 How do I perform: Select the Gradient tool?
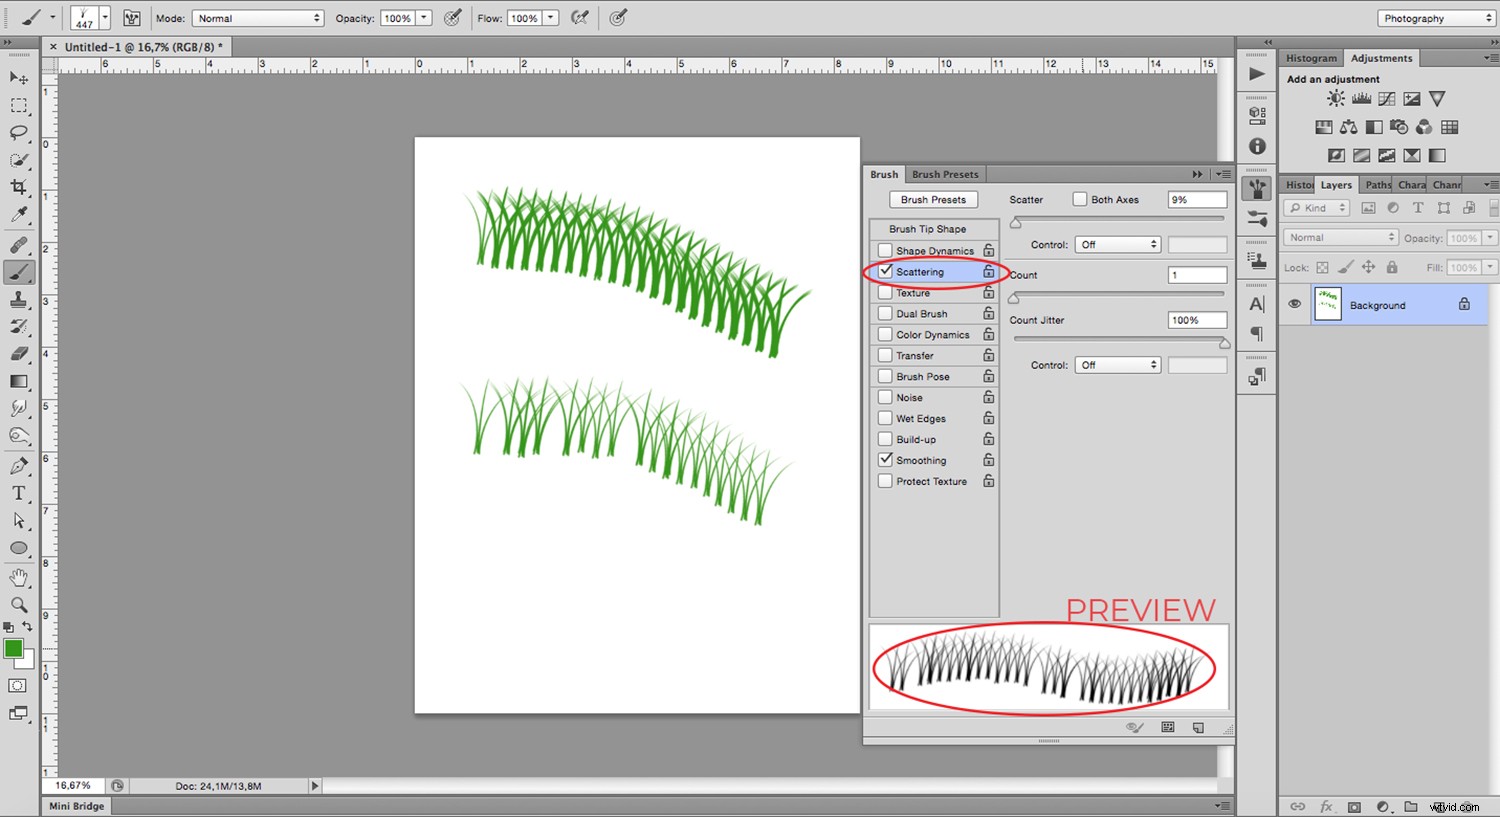(x=18, y=380)
